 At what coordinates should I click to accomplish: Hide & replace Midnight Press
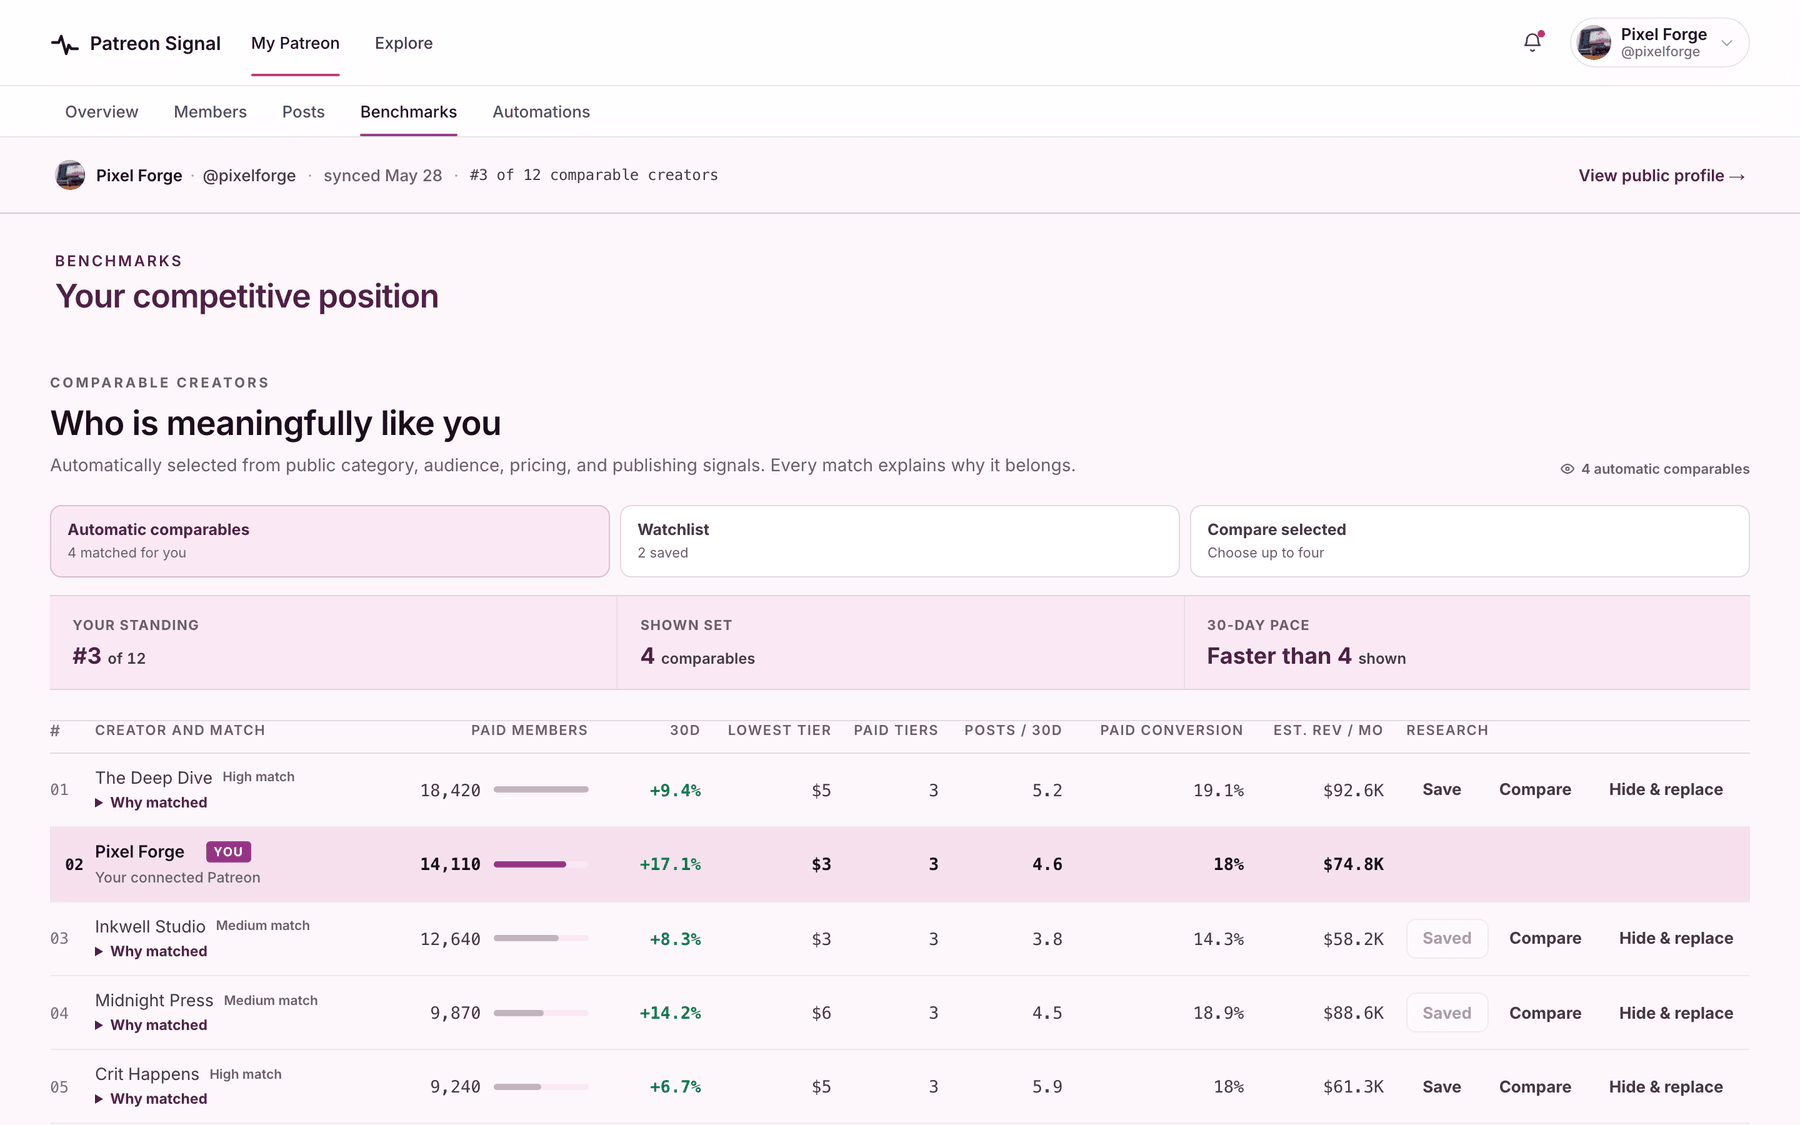1676,1014
